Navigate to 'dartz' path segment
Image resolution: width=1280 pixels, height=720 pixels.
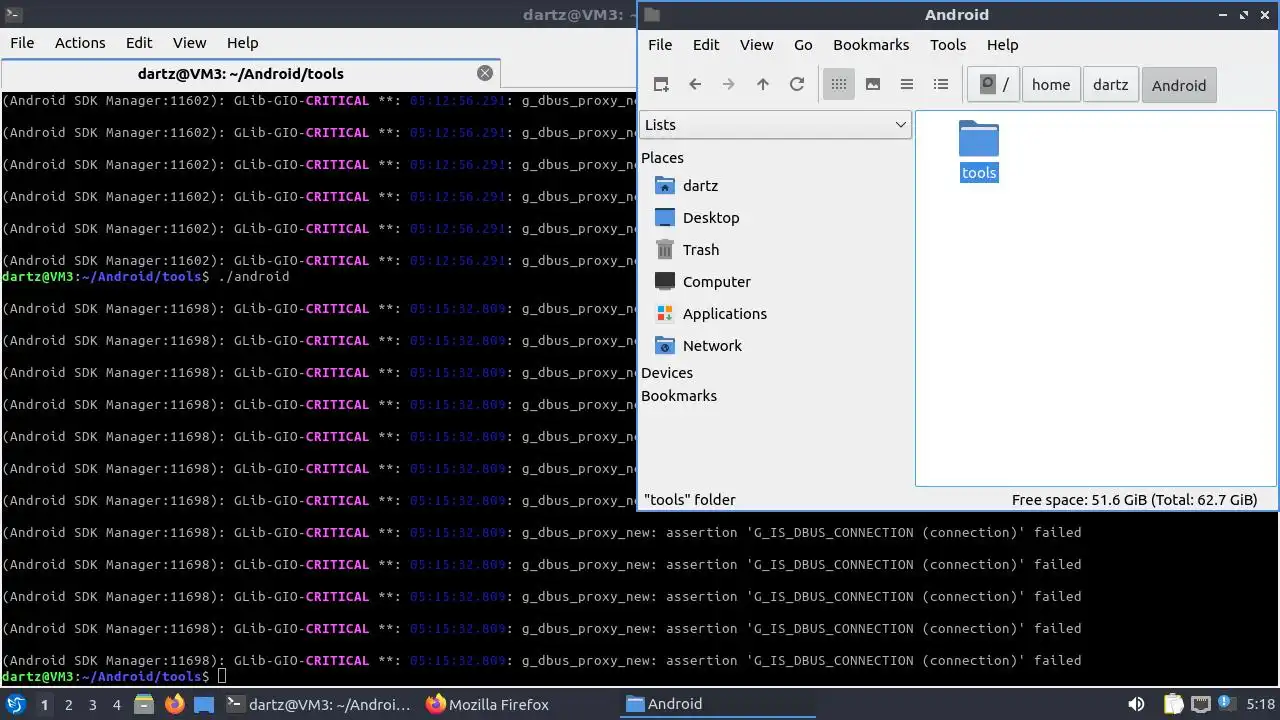1110,85
